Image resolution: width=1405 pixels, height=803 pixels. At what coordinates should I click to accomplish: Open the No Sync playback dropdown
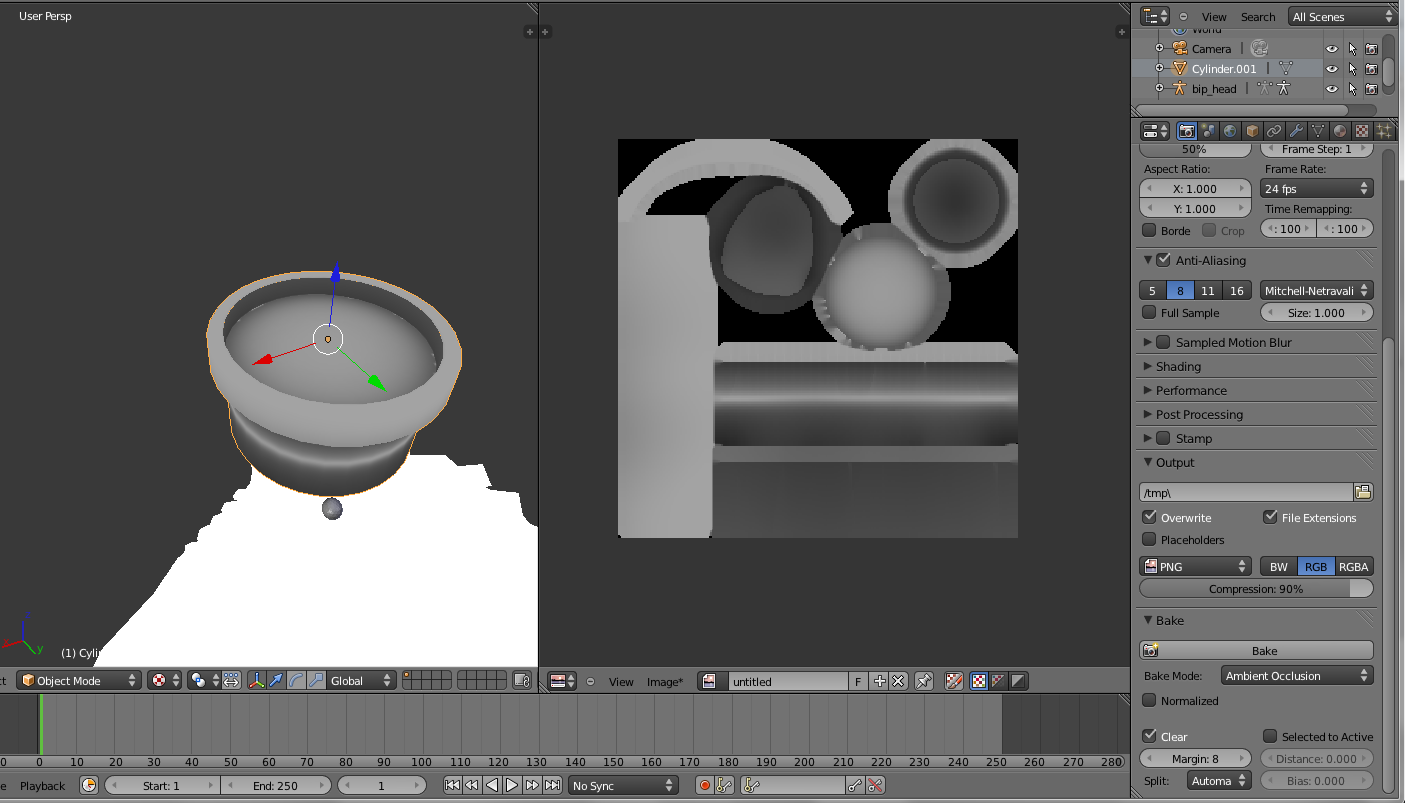(622, 785)
